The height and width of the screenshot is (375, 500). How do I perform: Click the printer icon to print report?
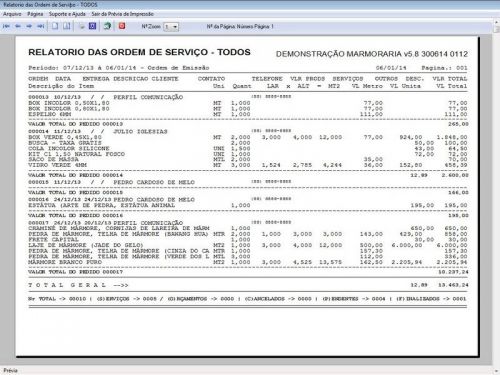tap(82, 26)
